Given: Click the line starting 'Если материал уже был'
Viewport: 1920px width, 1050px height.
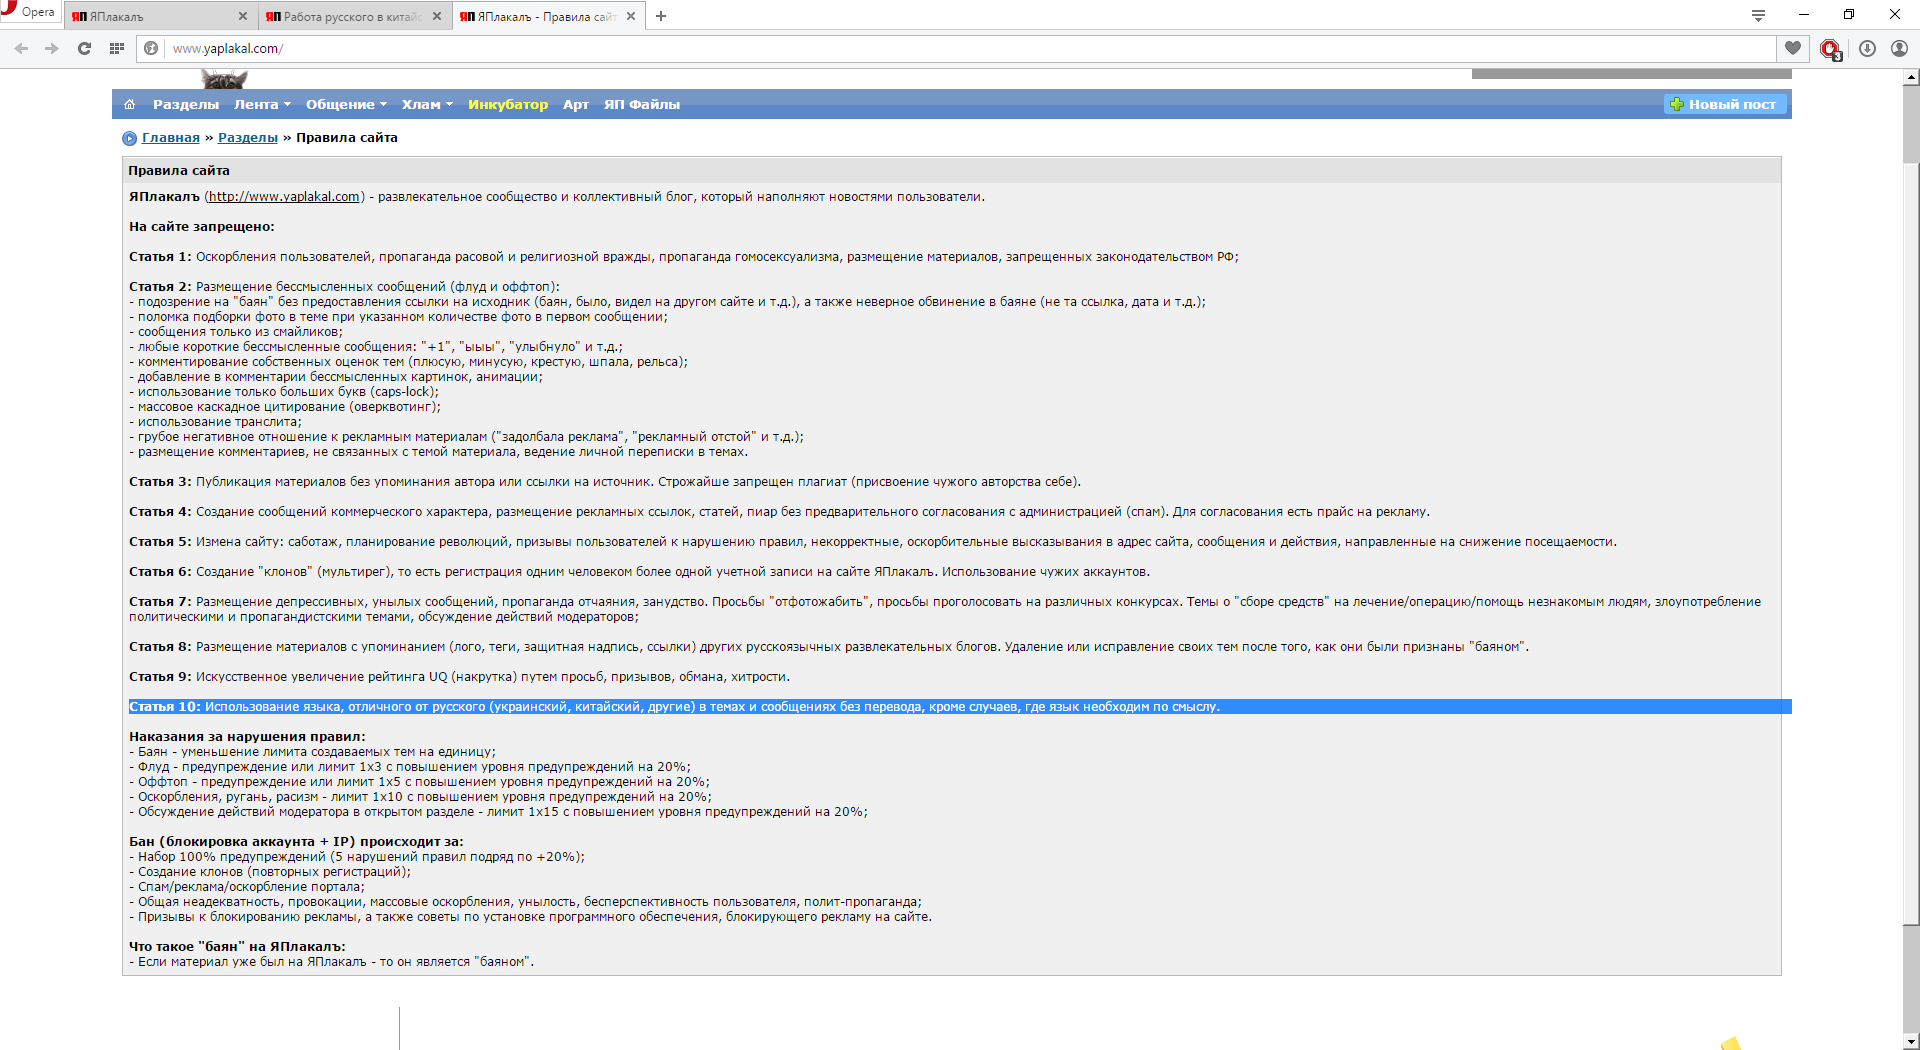Looking at the screenshot, I should (x=332, y=962).
